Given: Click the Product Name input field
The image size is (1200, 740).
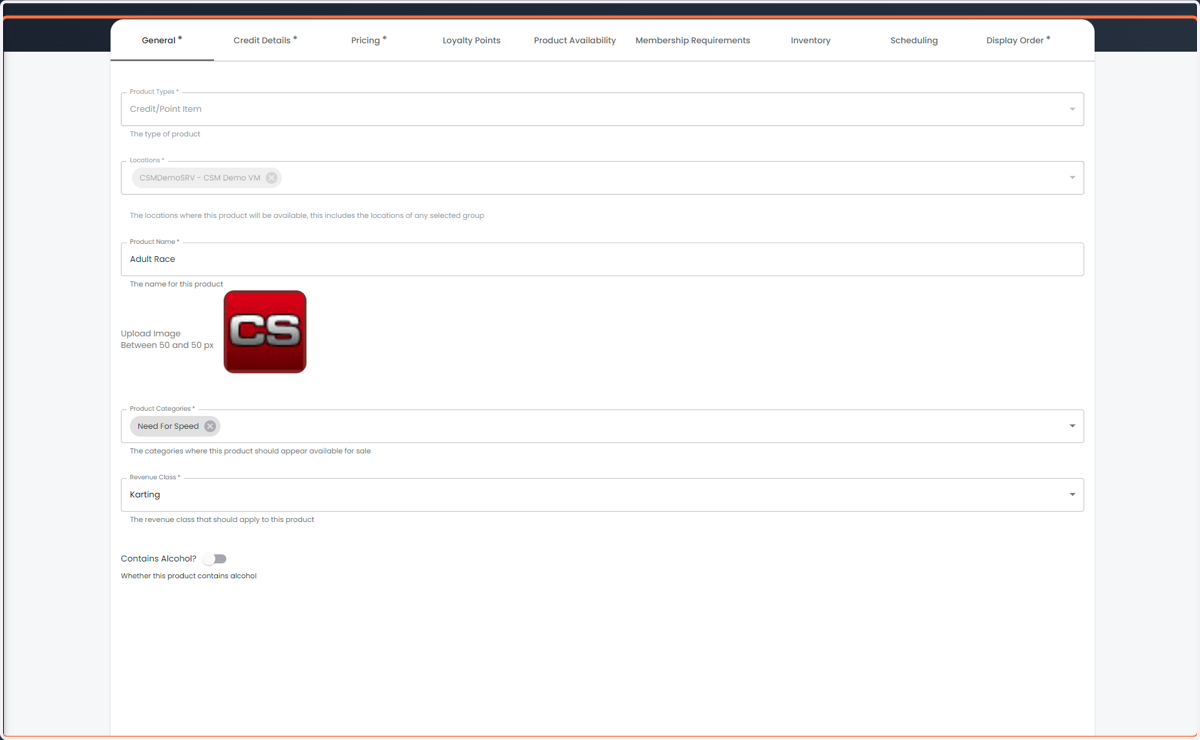Looking at the screenshot, I should [602, 259].
